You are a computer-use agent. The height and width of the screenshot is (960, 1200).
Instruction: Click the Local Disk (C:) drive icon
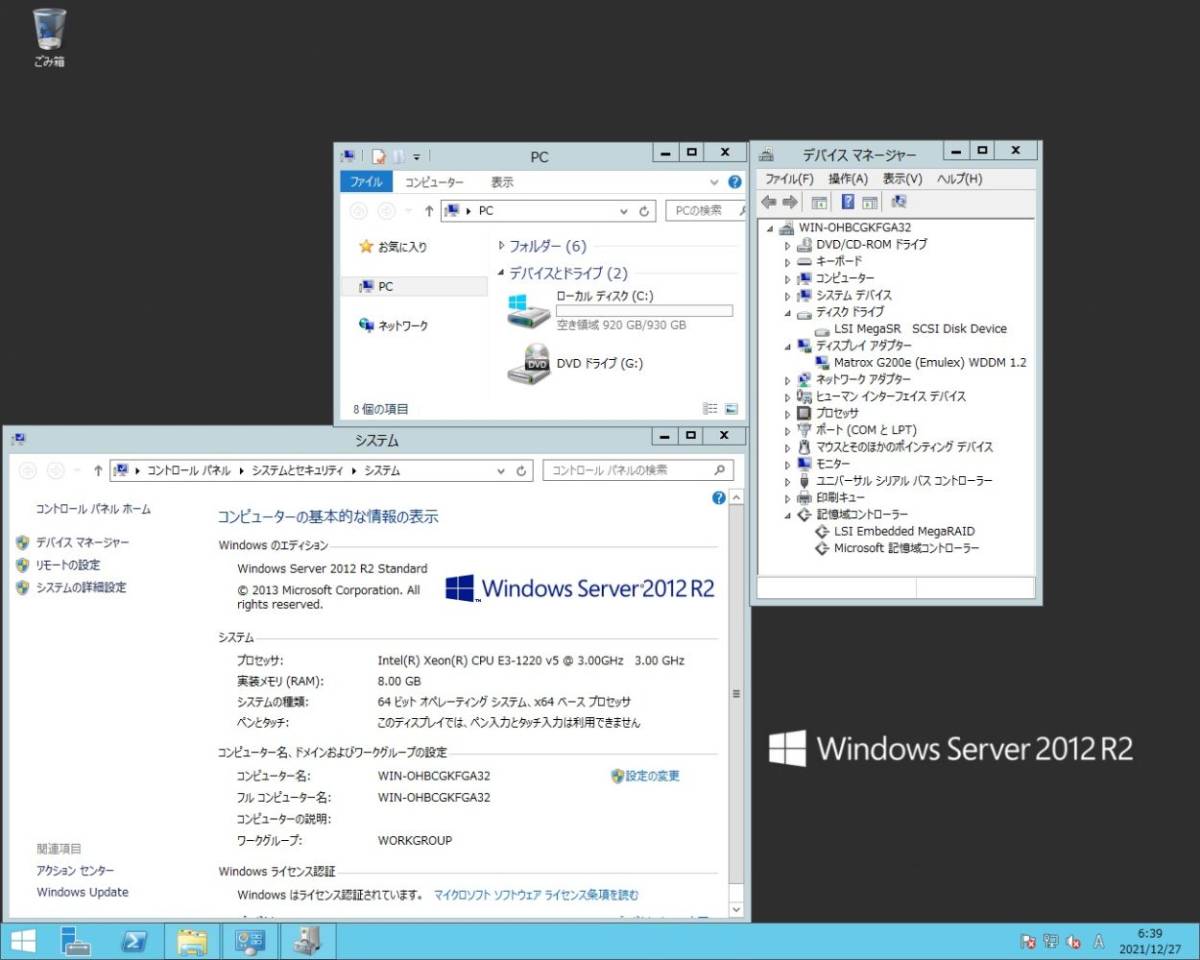[527, 310]
